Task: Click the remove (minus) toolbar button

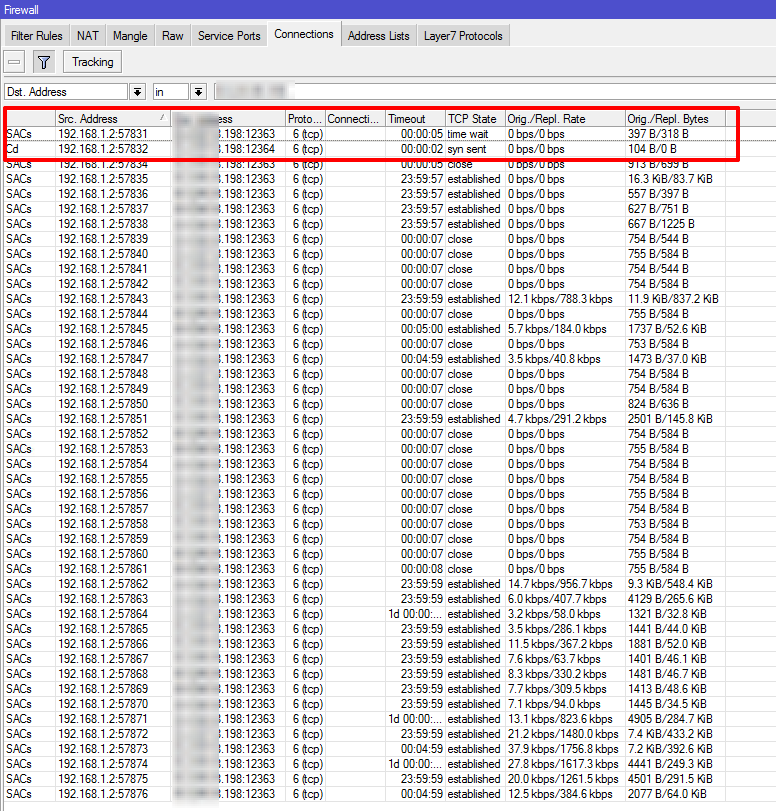Action: point(14,63)
